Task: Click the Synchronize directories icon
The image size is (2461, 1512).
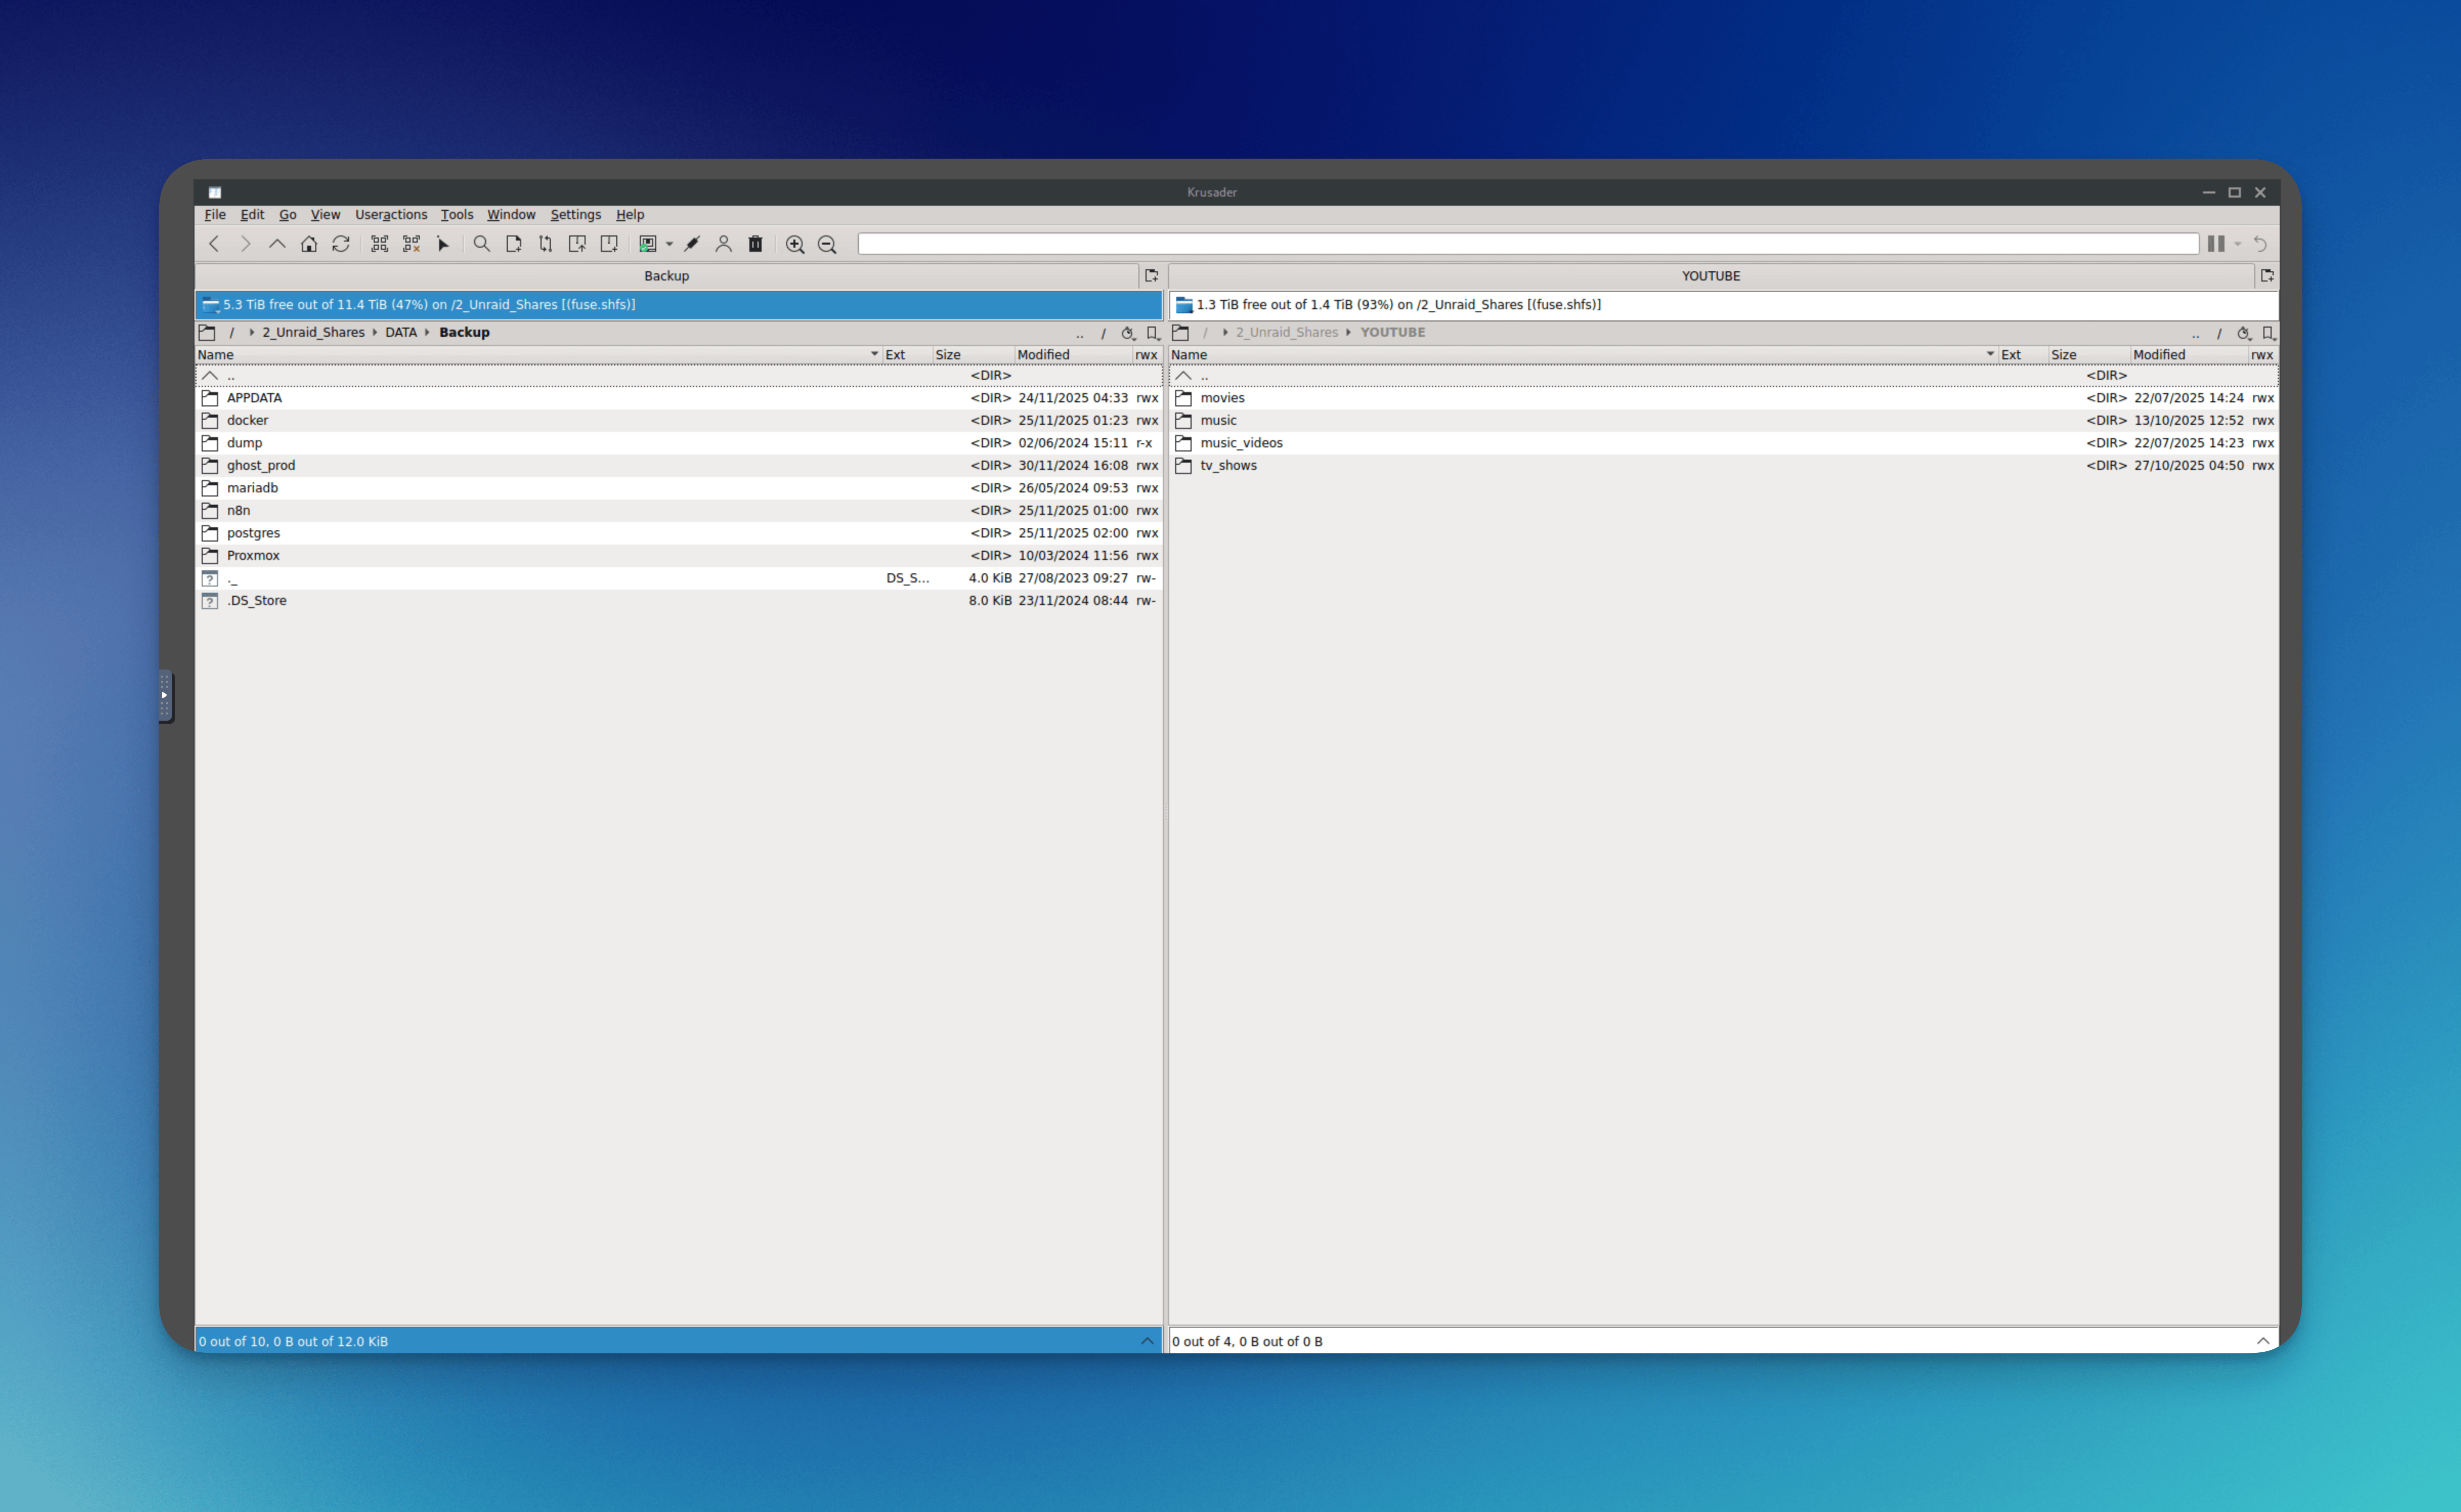Action: tap(546, 244)
